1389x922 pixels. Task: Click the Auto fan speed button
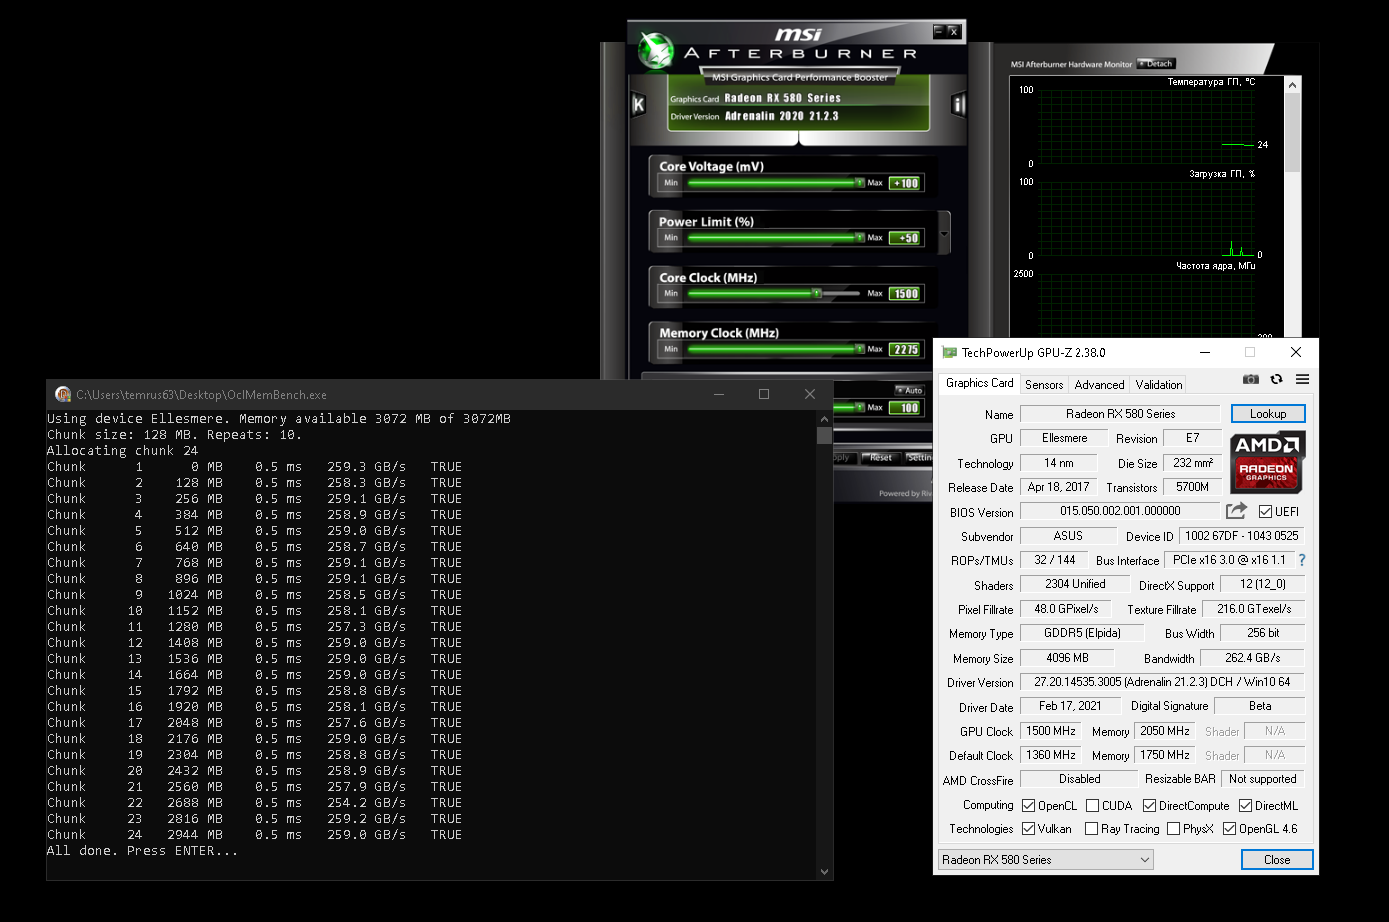(911, 390)
